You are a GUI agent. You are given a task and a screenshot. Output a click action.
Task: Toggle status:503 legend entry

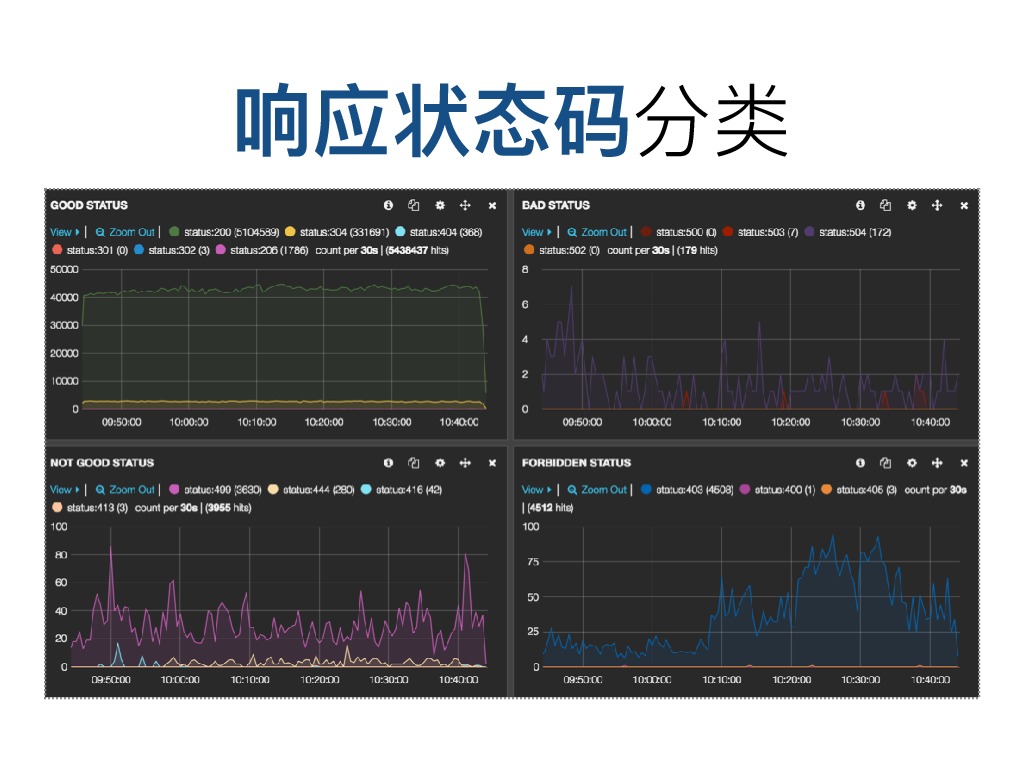(x=761, y=232)
